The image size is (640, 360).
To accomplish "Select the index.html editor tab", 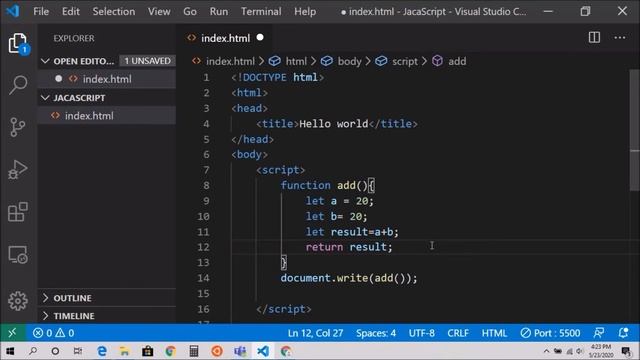I will [x=224, y=38].
